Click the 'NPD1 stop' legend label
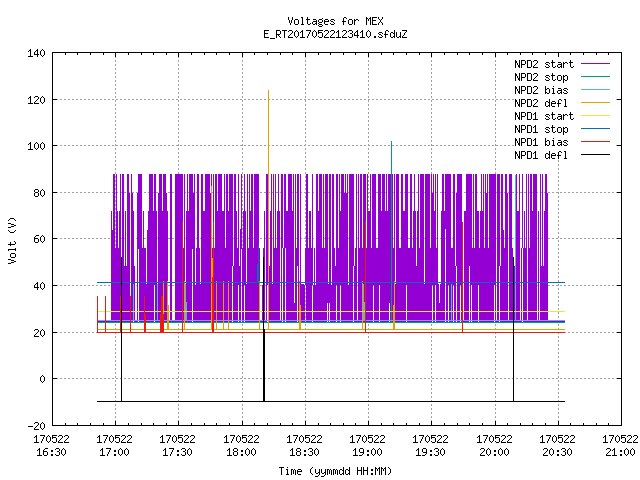The width and height of the screenshot is (640, 480). (541, 129)
